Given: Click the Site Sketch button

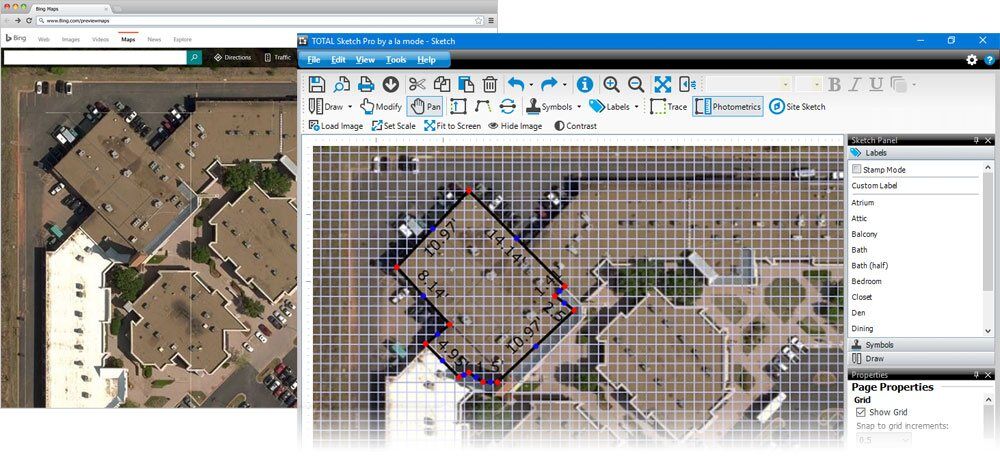Looking at the screenshot, I should (797, 106).
